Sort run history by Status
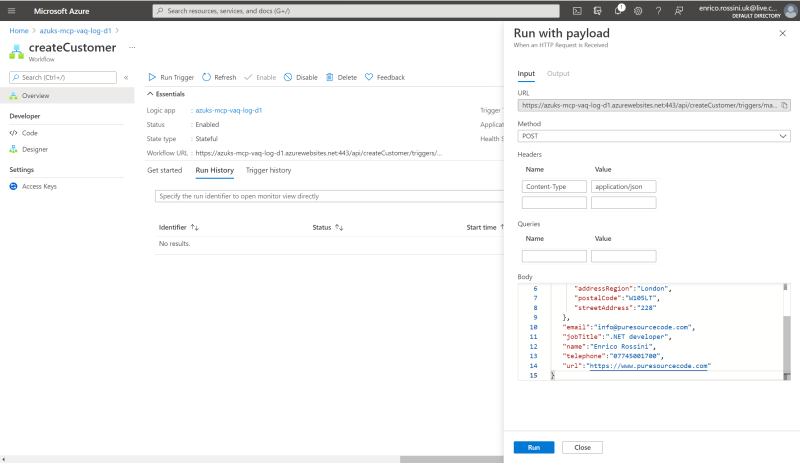 [339, 228]
